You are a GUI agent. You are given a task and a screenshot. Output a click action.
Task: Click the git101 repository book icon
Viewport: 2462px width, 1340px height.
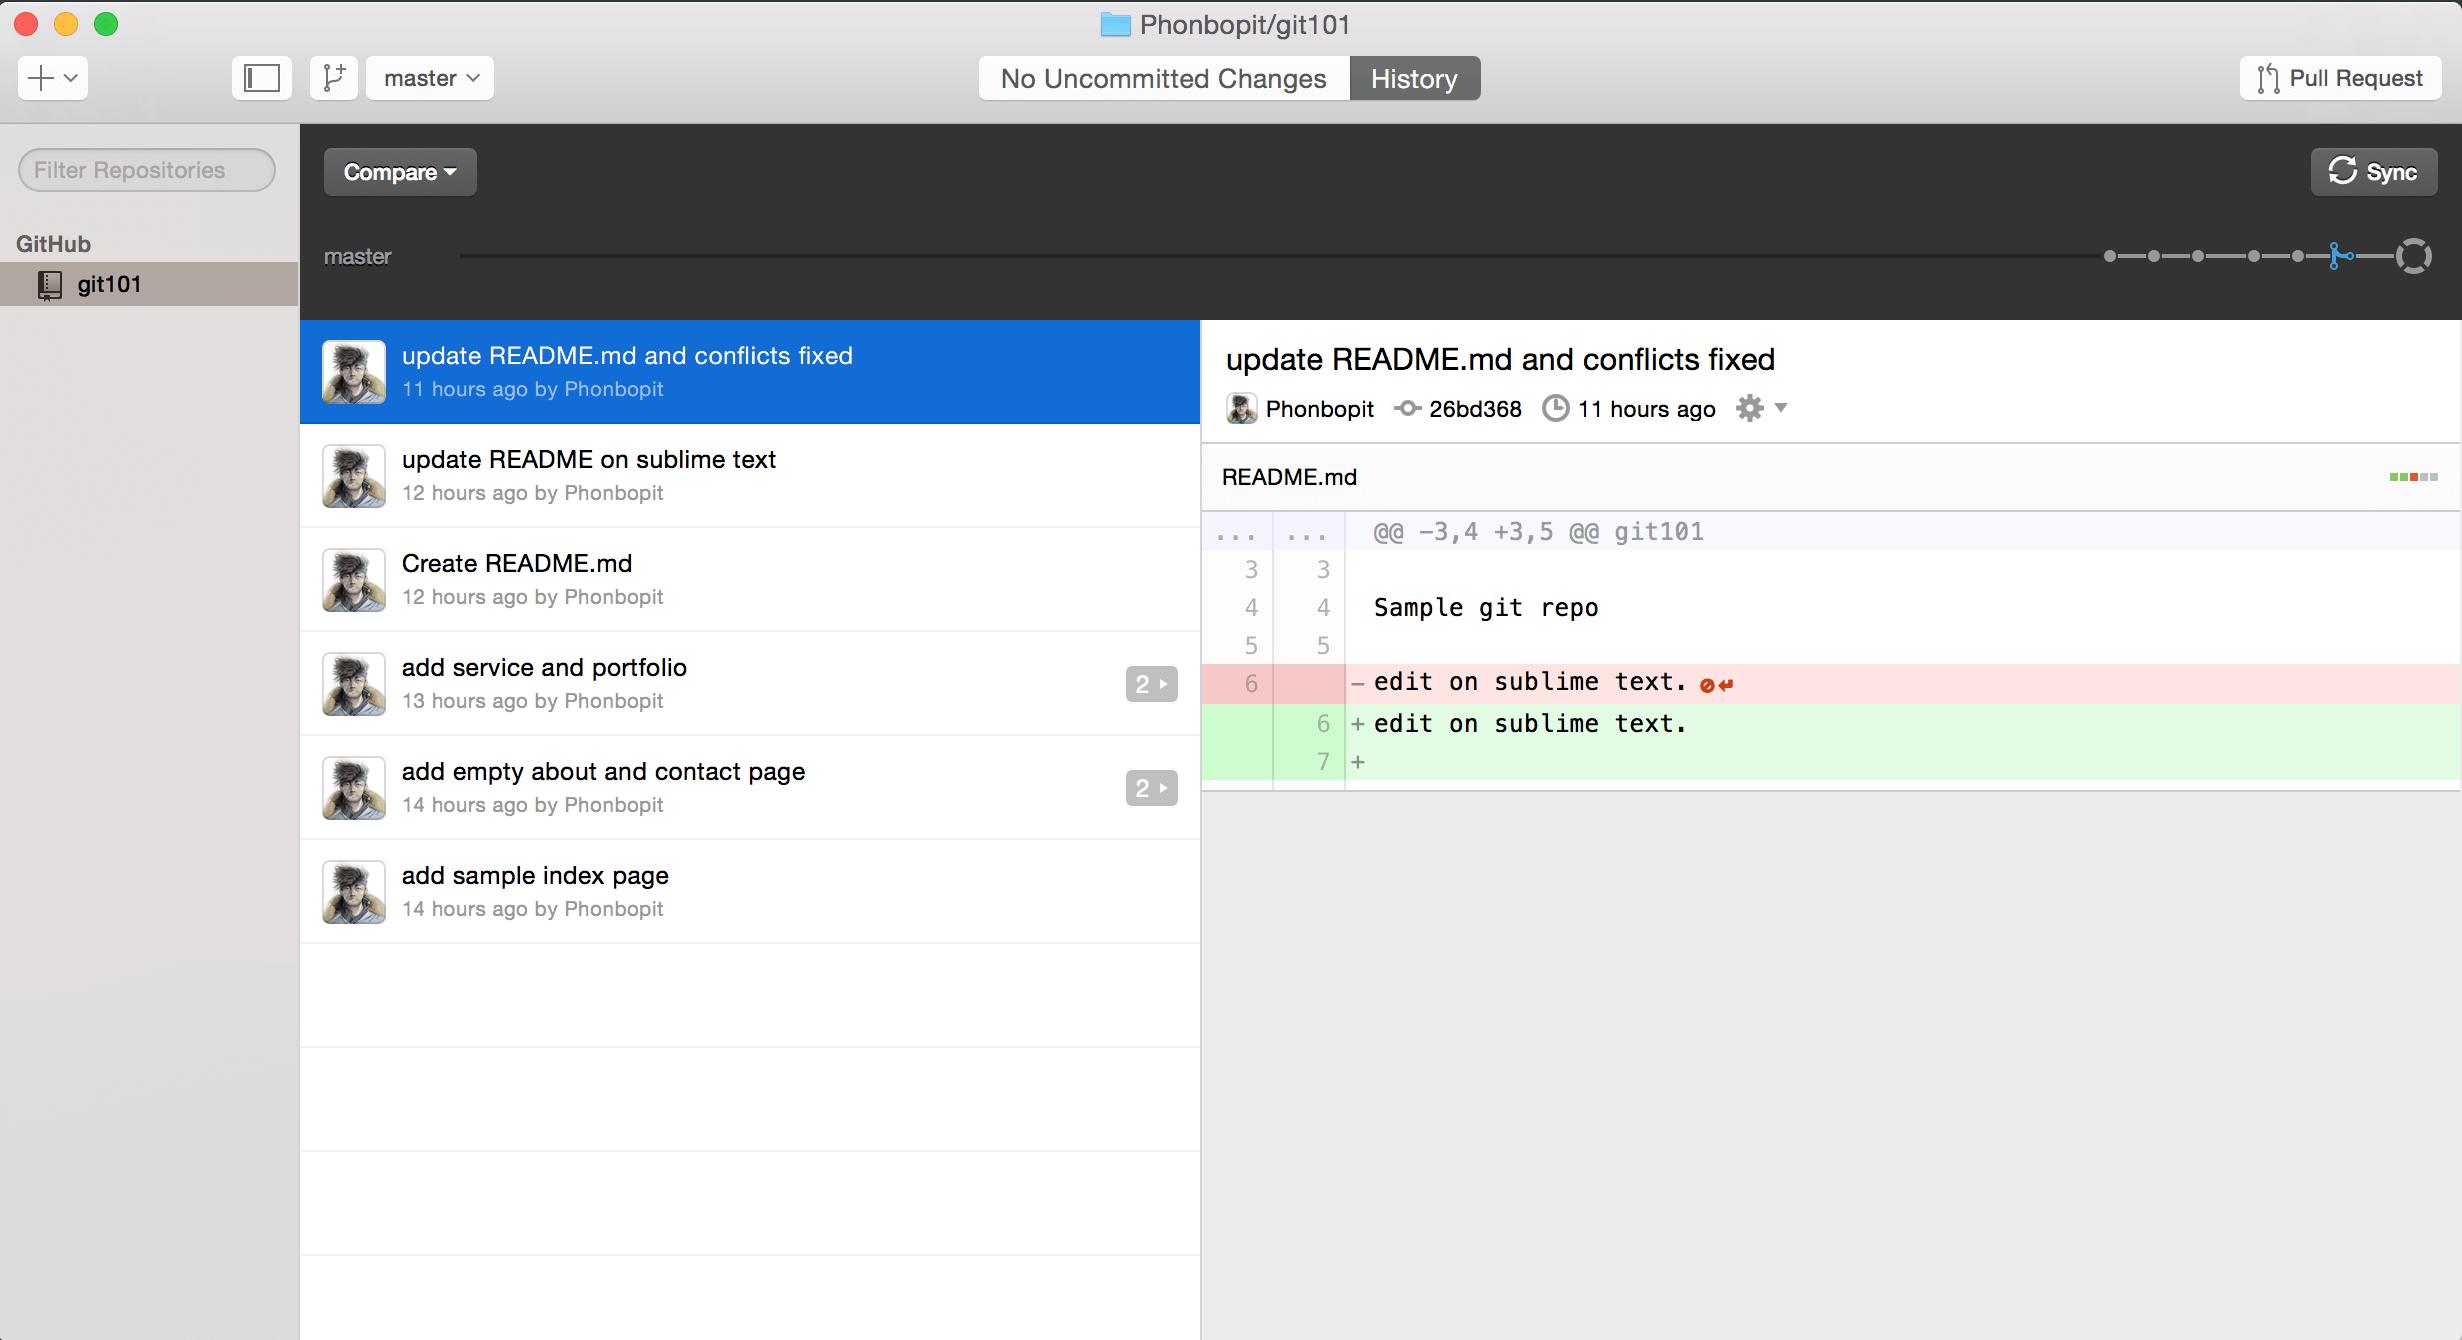click(x=49, y=285)
